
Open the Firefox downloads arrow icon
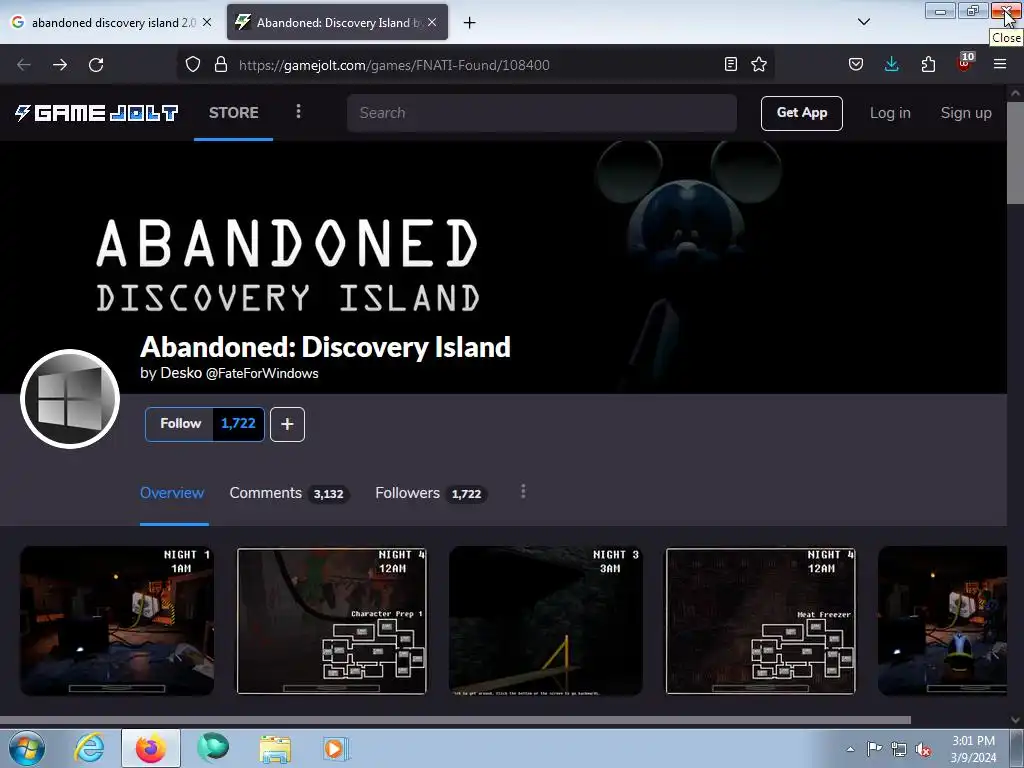pyautogui.click(x=891, y=64)
